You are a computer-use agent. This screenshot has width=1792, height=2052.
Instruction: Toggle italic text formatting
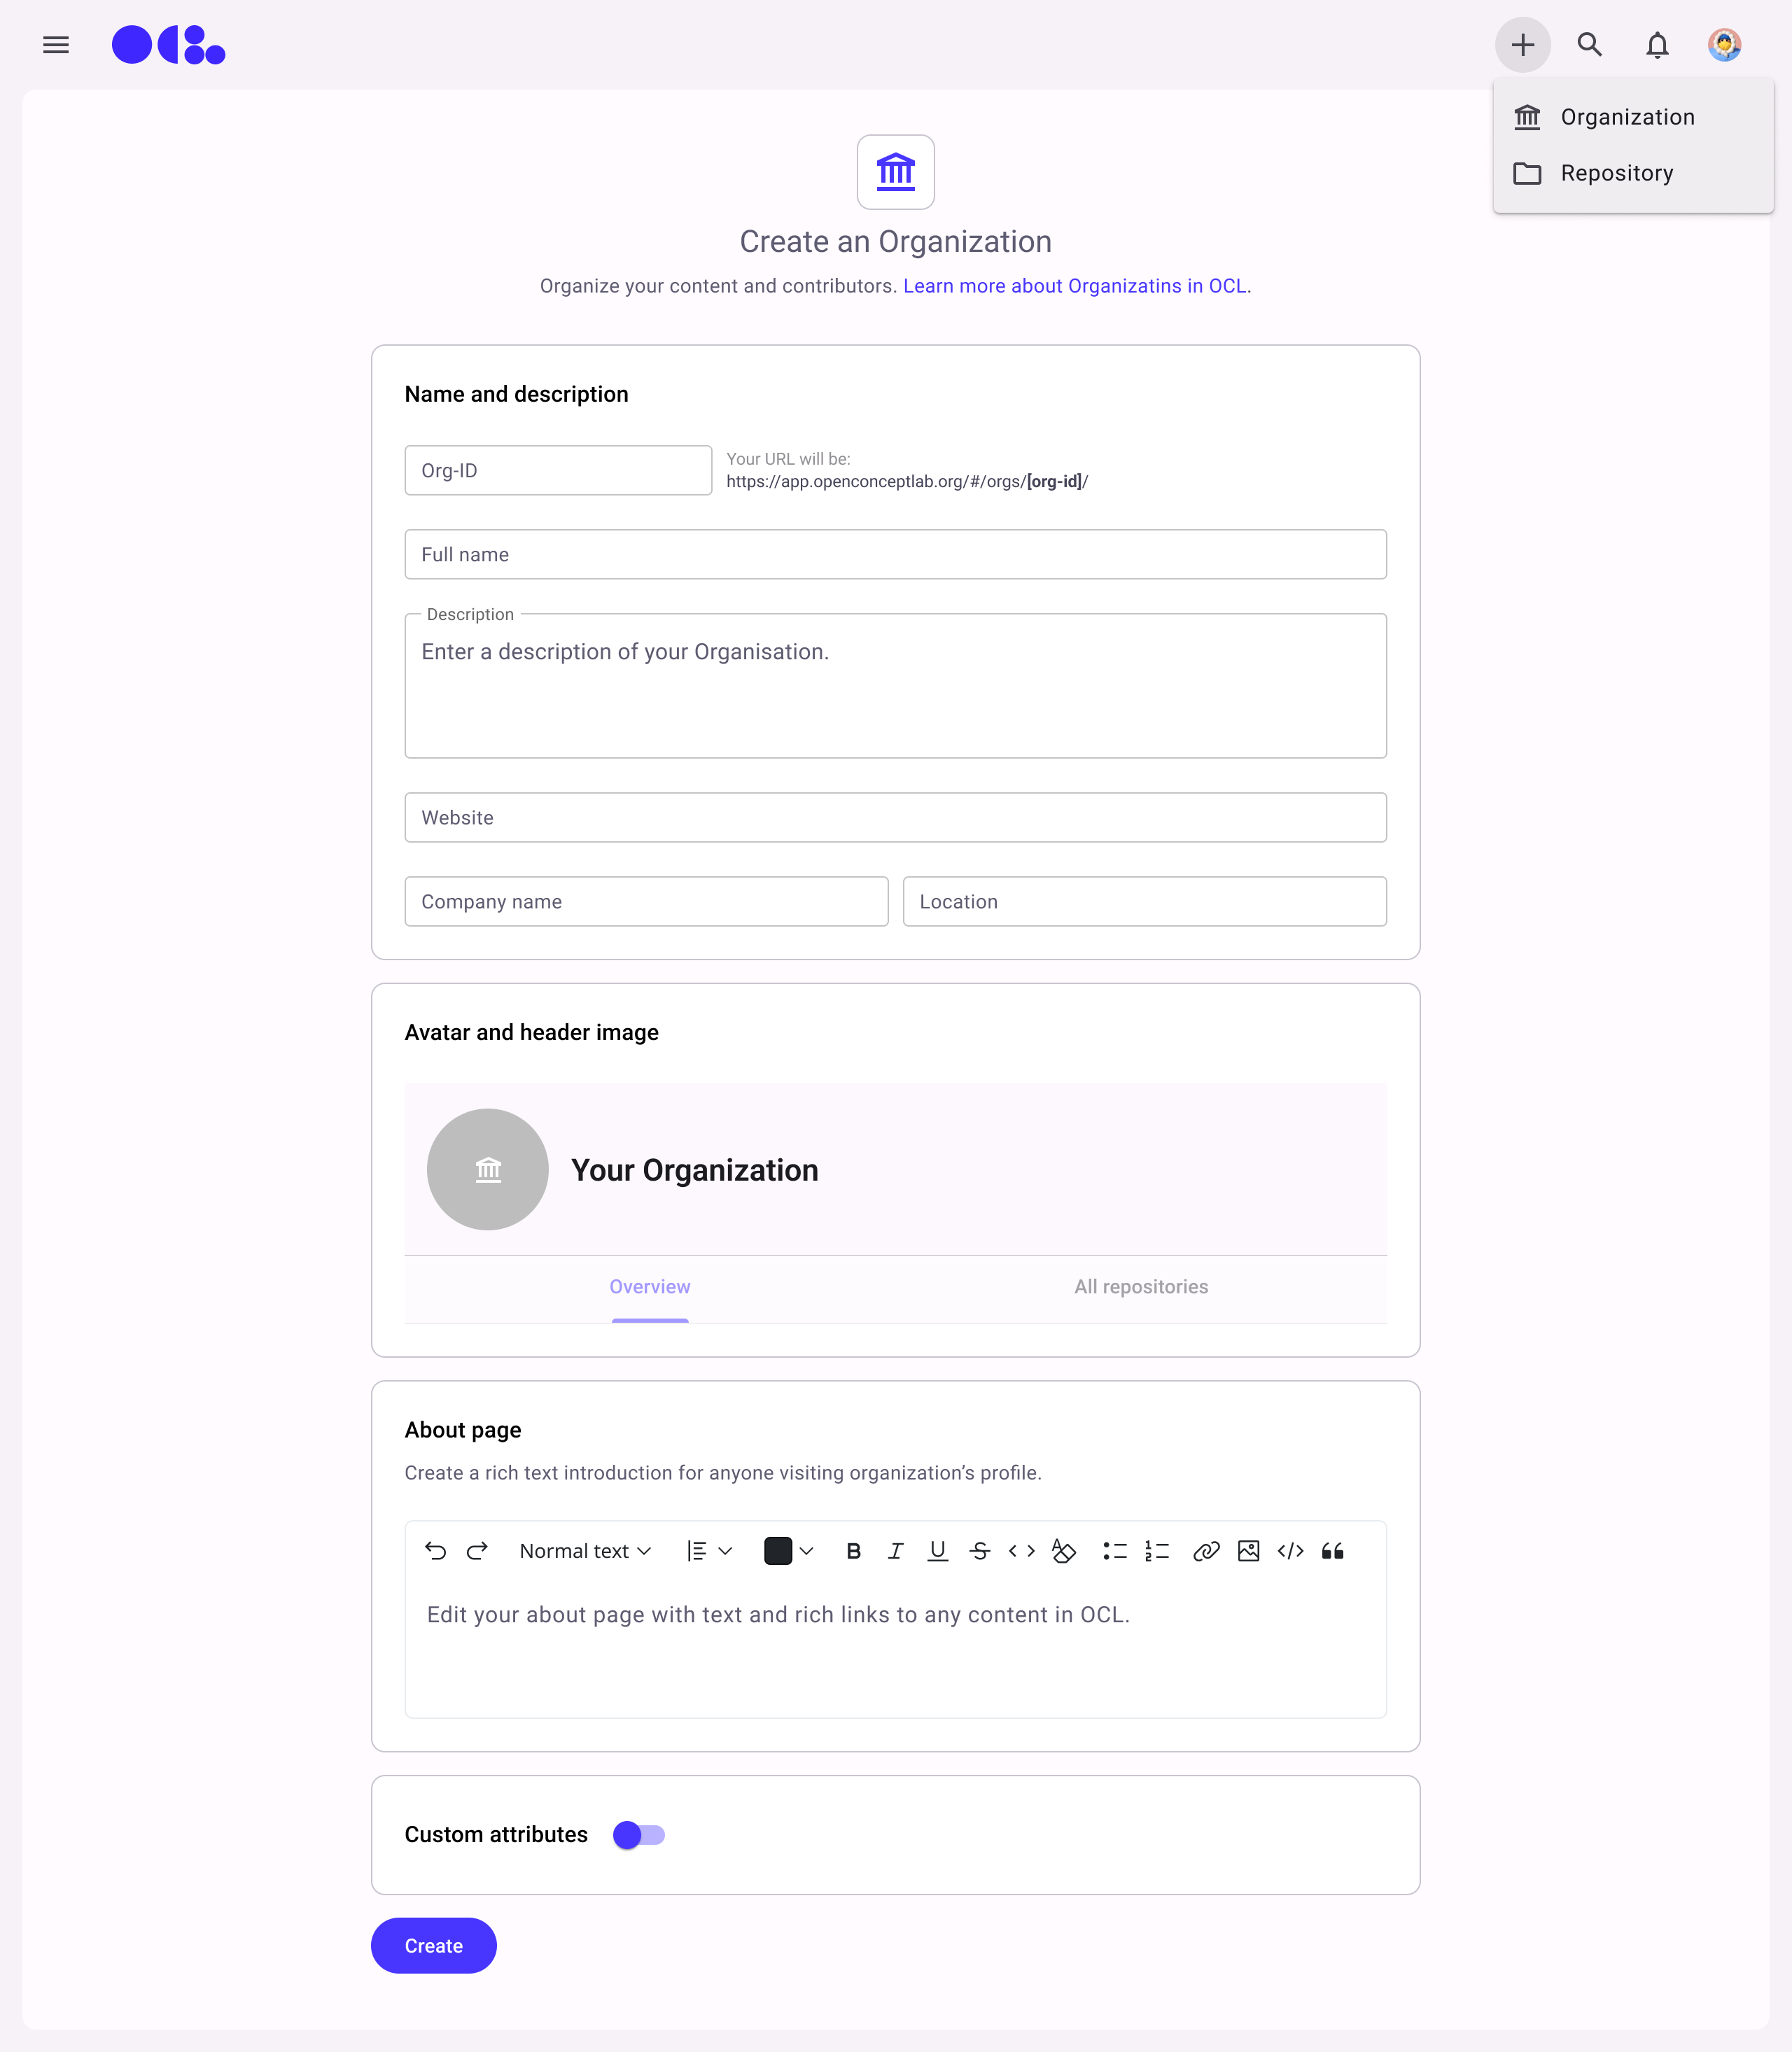895,1551
